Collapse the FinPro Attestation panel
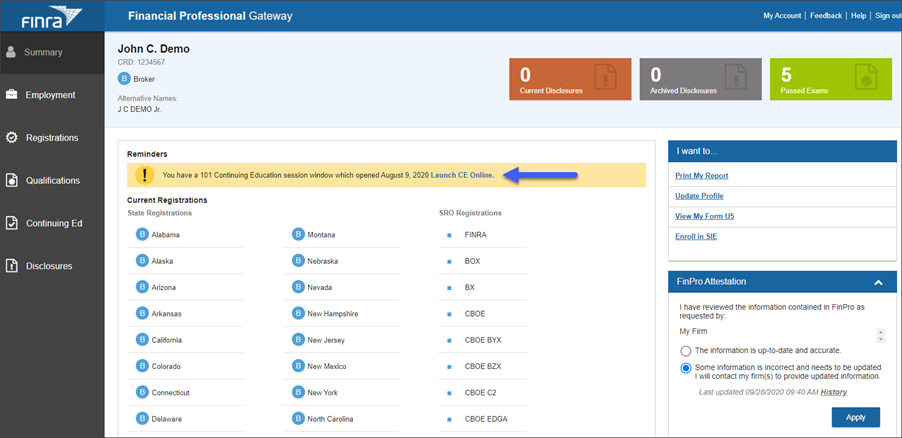Screen dimensions: 902x438 (x=878, y=282)
